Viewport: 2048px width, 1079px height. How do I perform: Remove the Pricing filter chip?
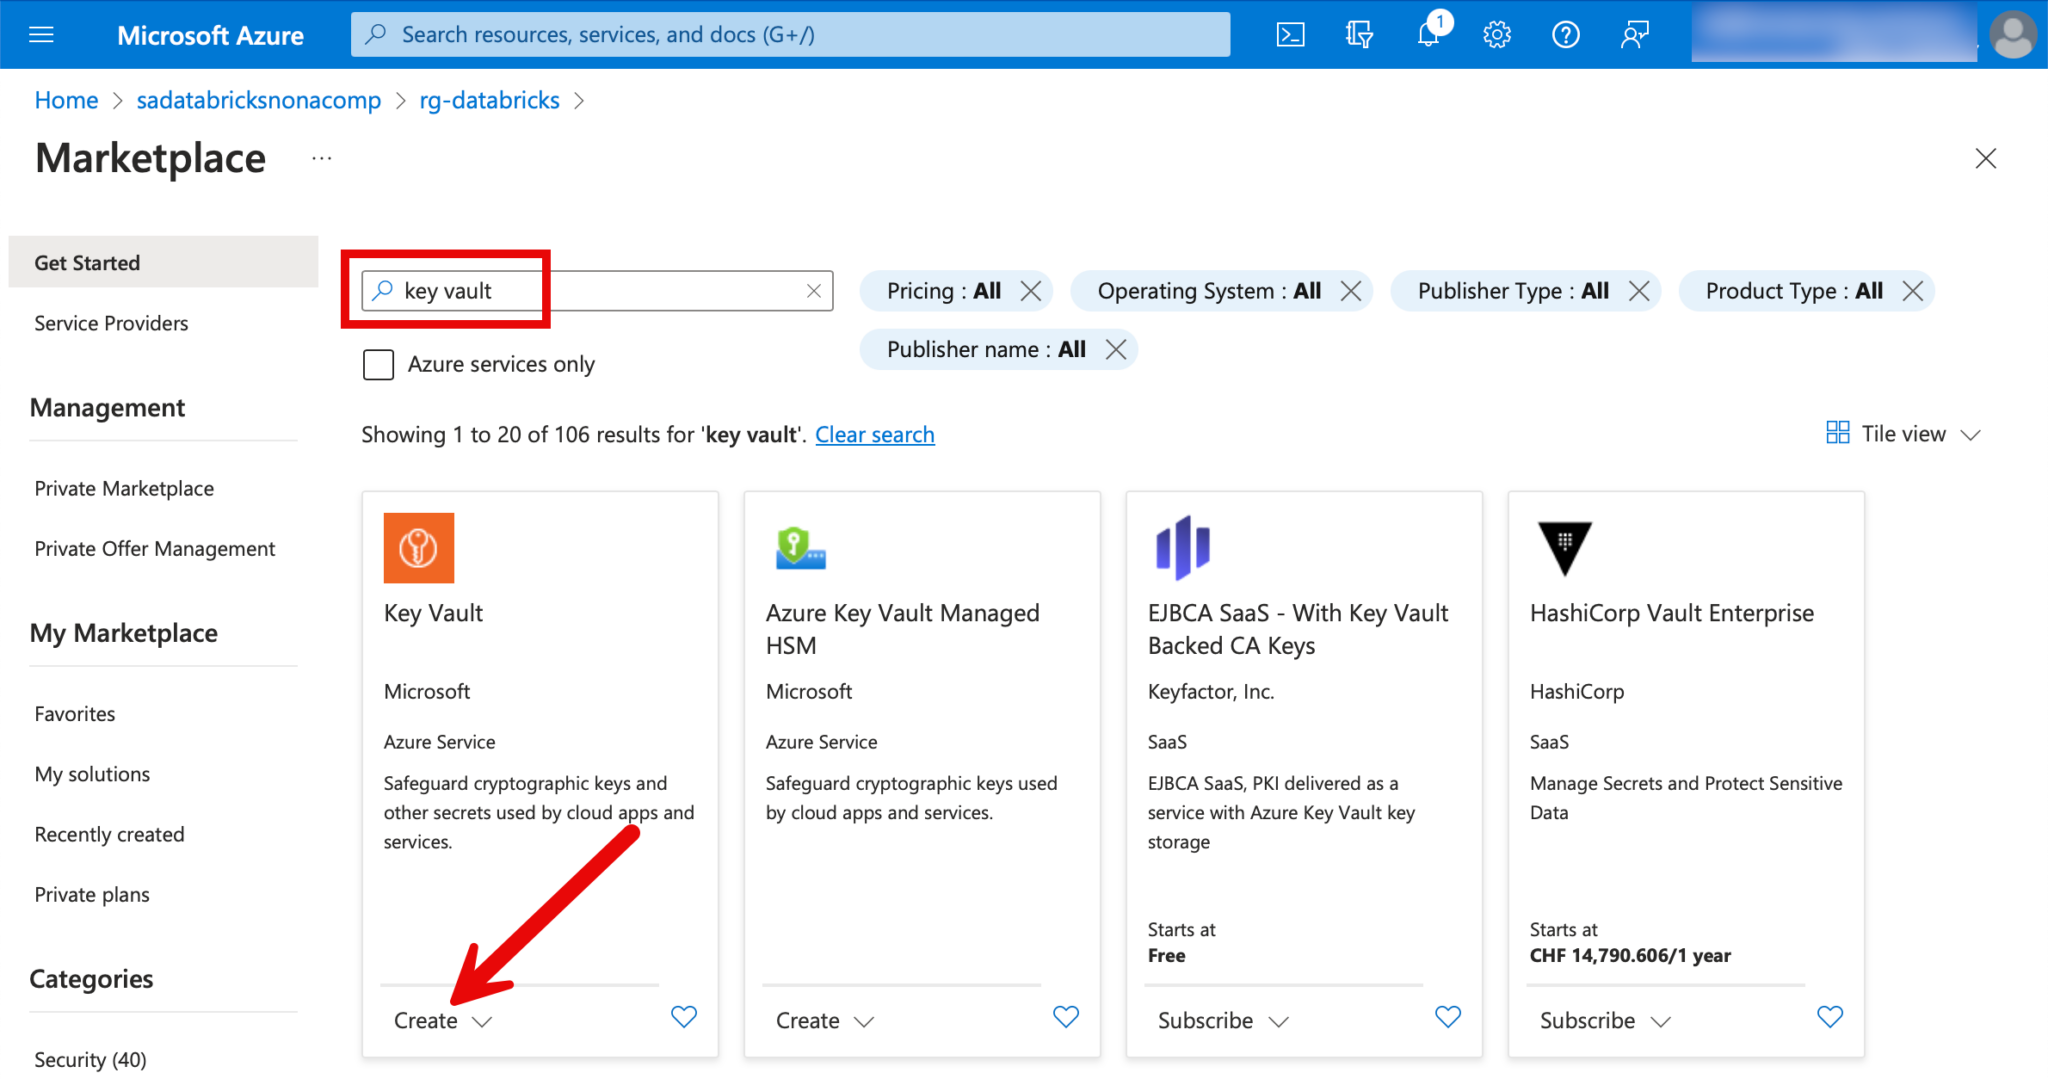tap(1031, 291)
